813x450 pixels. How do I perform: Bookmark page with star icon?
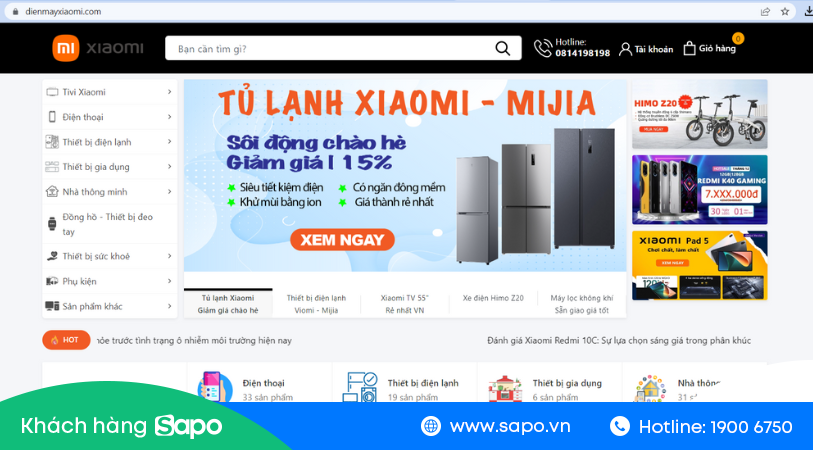785,11
